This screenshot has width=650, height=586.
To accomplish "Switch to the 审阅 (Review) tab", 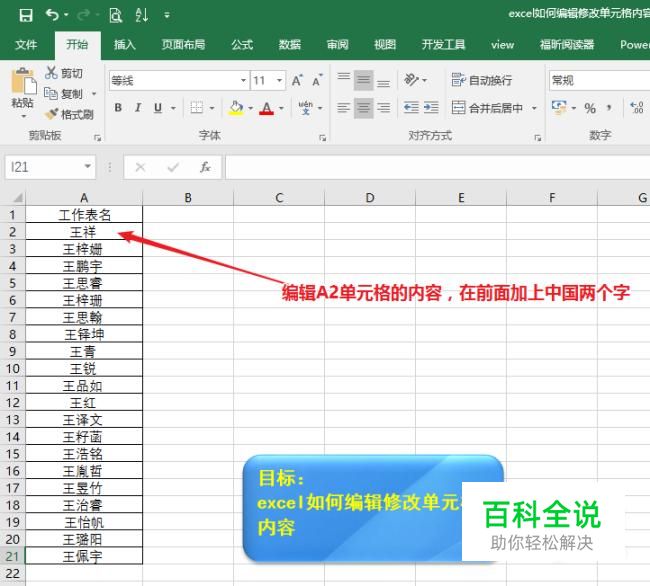I will pos(337,45).
